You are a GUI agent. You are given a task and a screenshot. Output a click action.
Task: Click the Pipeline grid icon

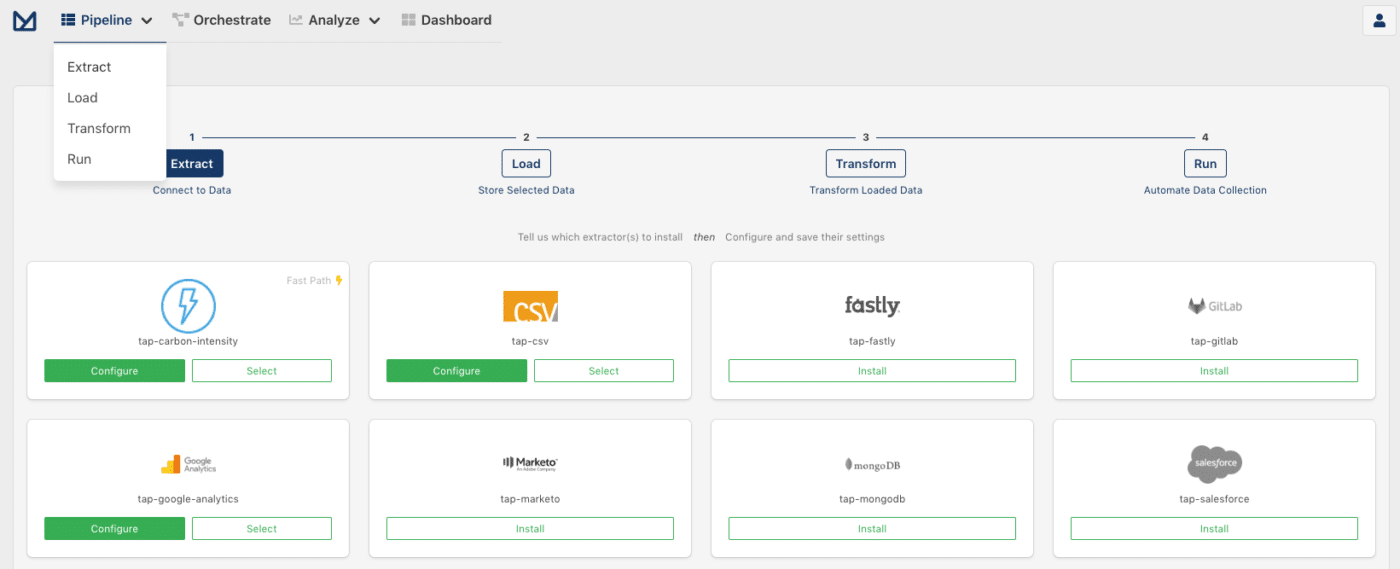(68, 20)
